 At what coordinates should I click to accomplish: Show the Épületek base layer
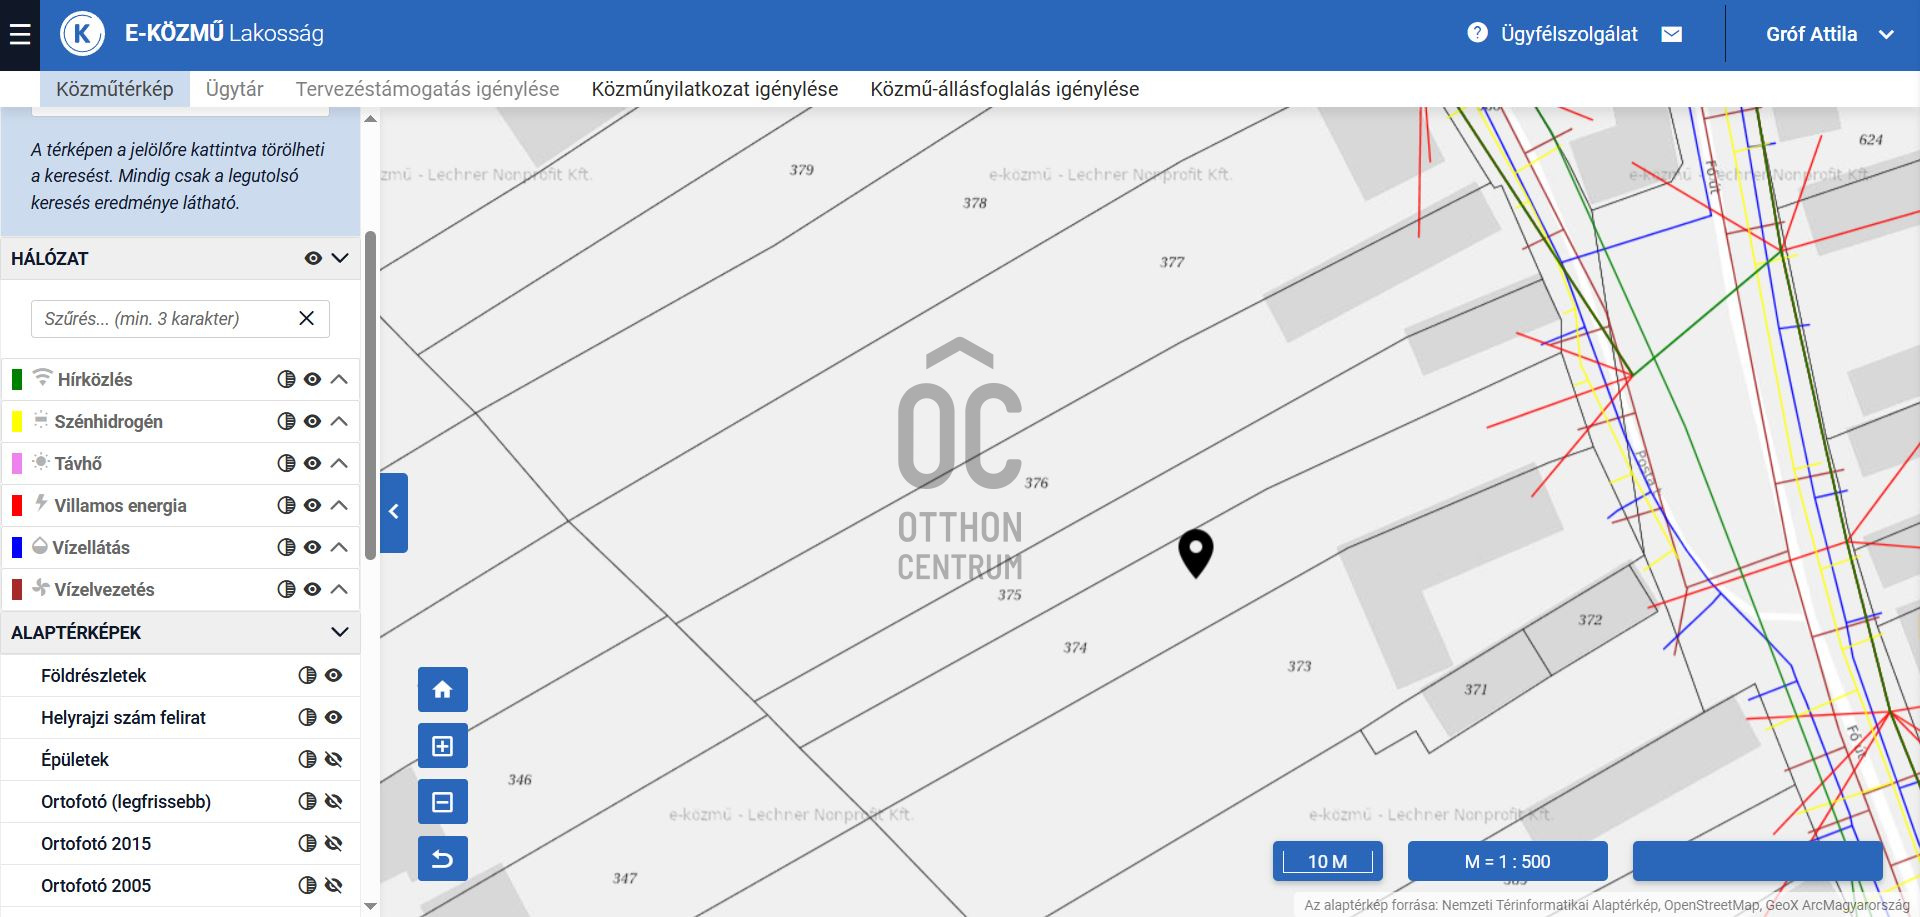(334, 759)
